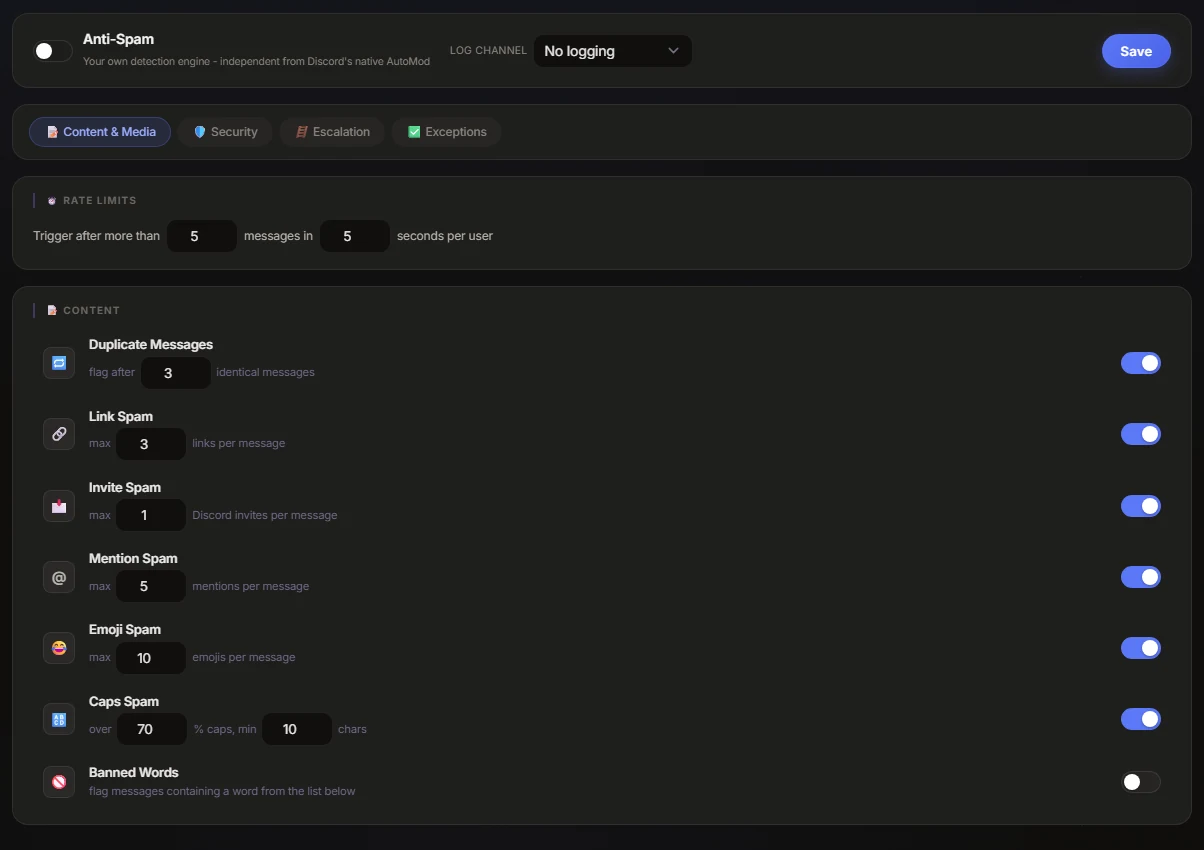Edit the max Discord invites field
The width and height of the screenshot is (1204, 850).
point(151,516)
